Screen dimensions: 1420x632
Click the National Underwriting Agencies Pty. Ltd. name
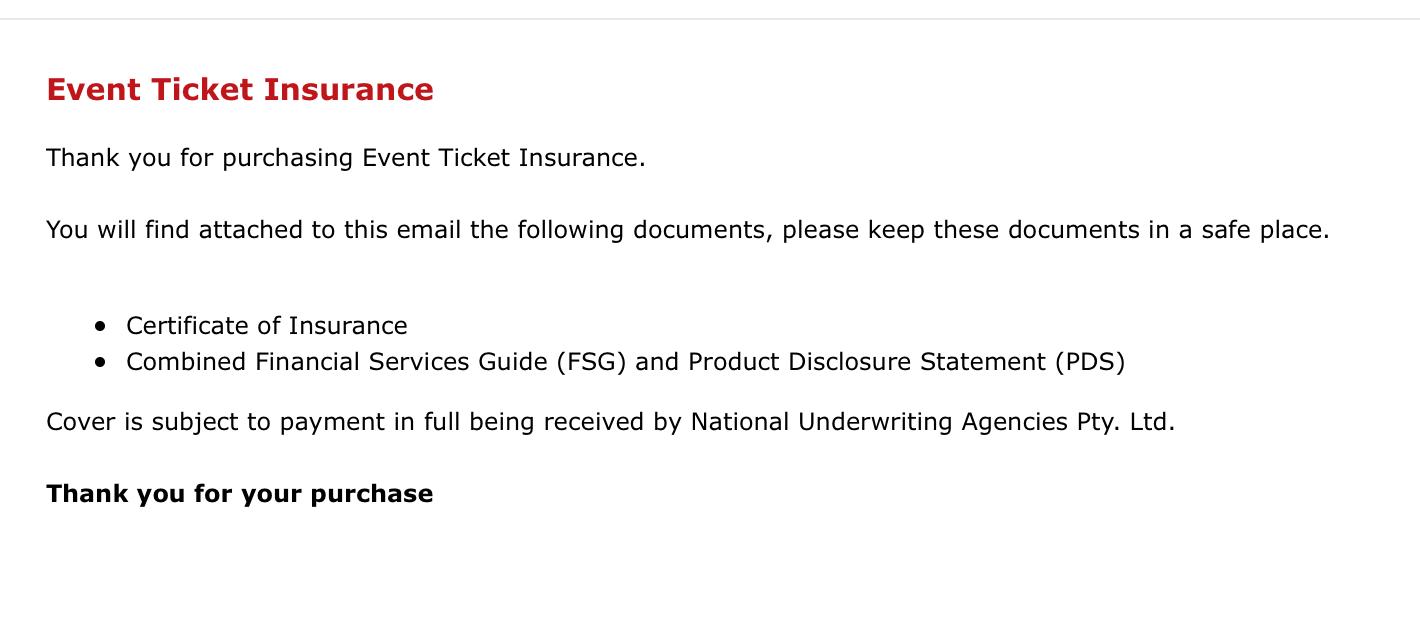pos(932,422)
